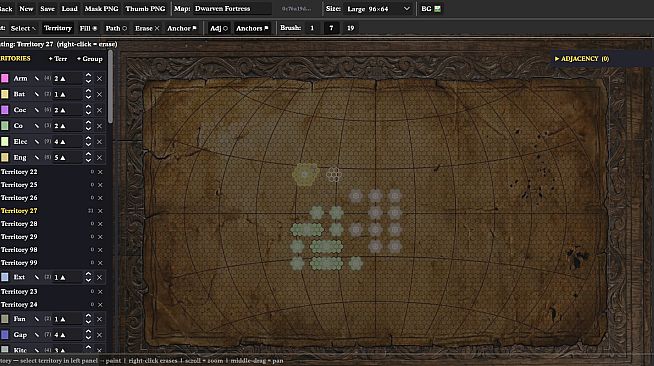Delete the Coc group
Screen dimensions: 654x366
tap(100, 110)
